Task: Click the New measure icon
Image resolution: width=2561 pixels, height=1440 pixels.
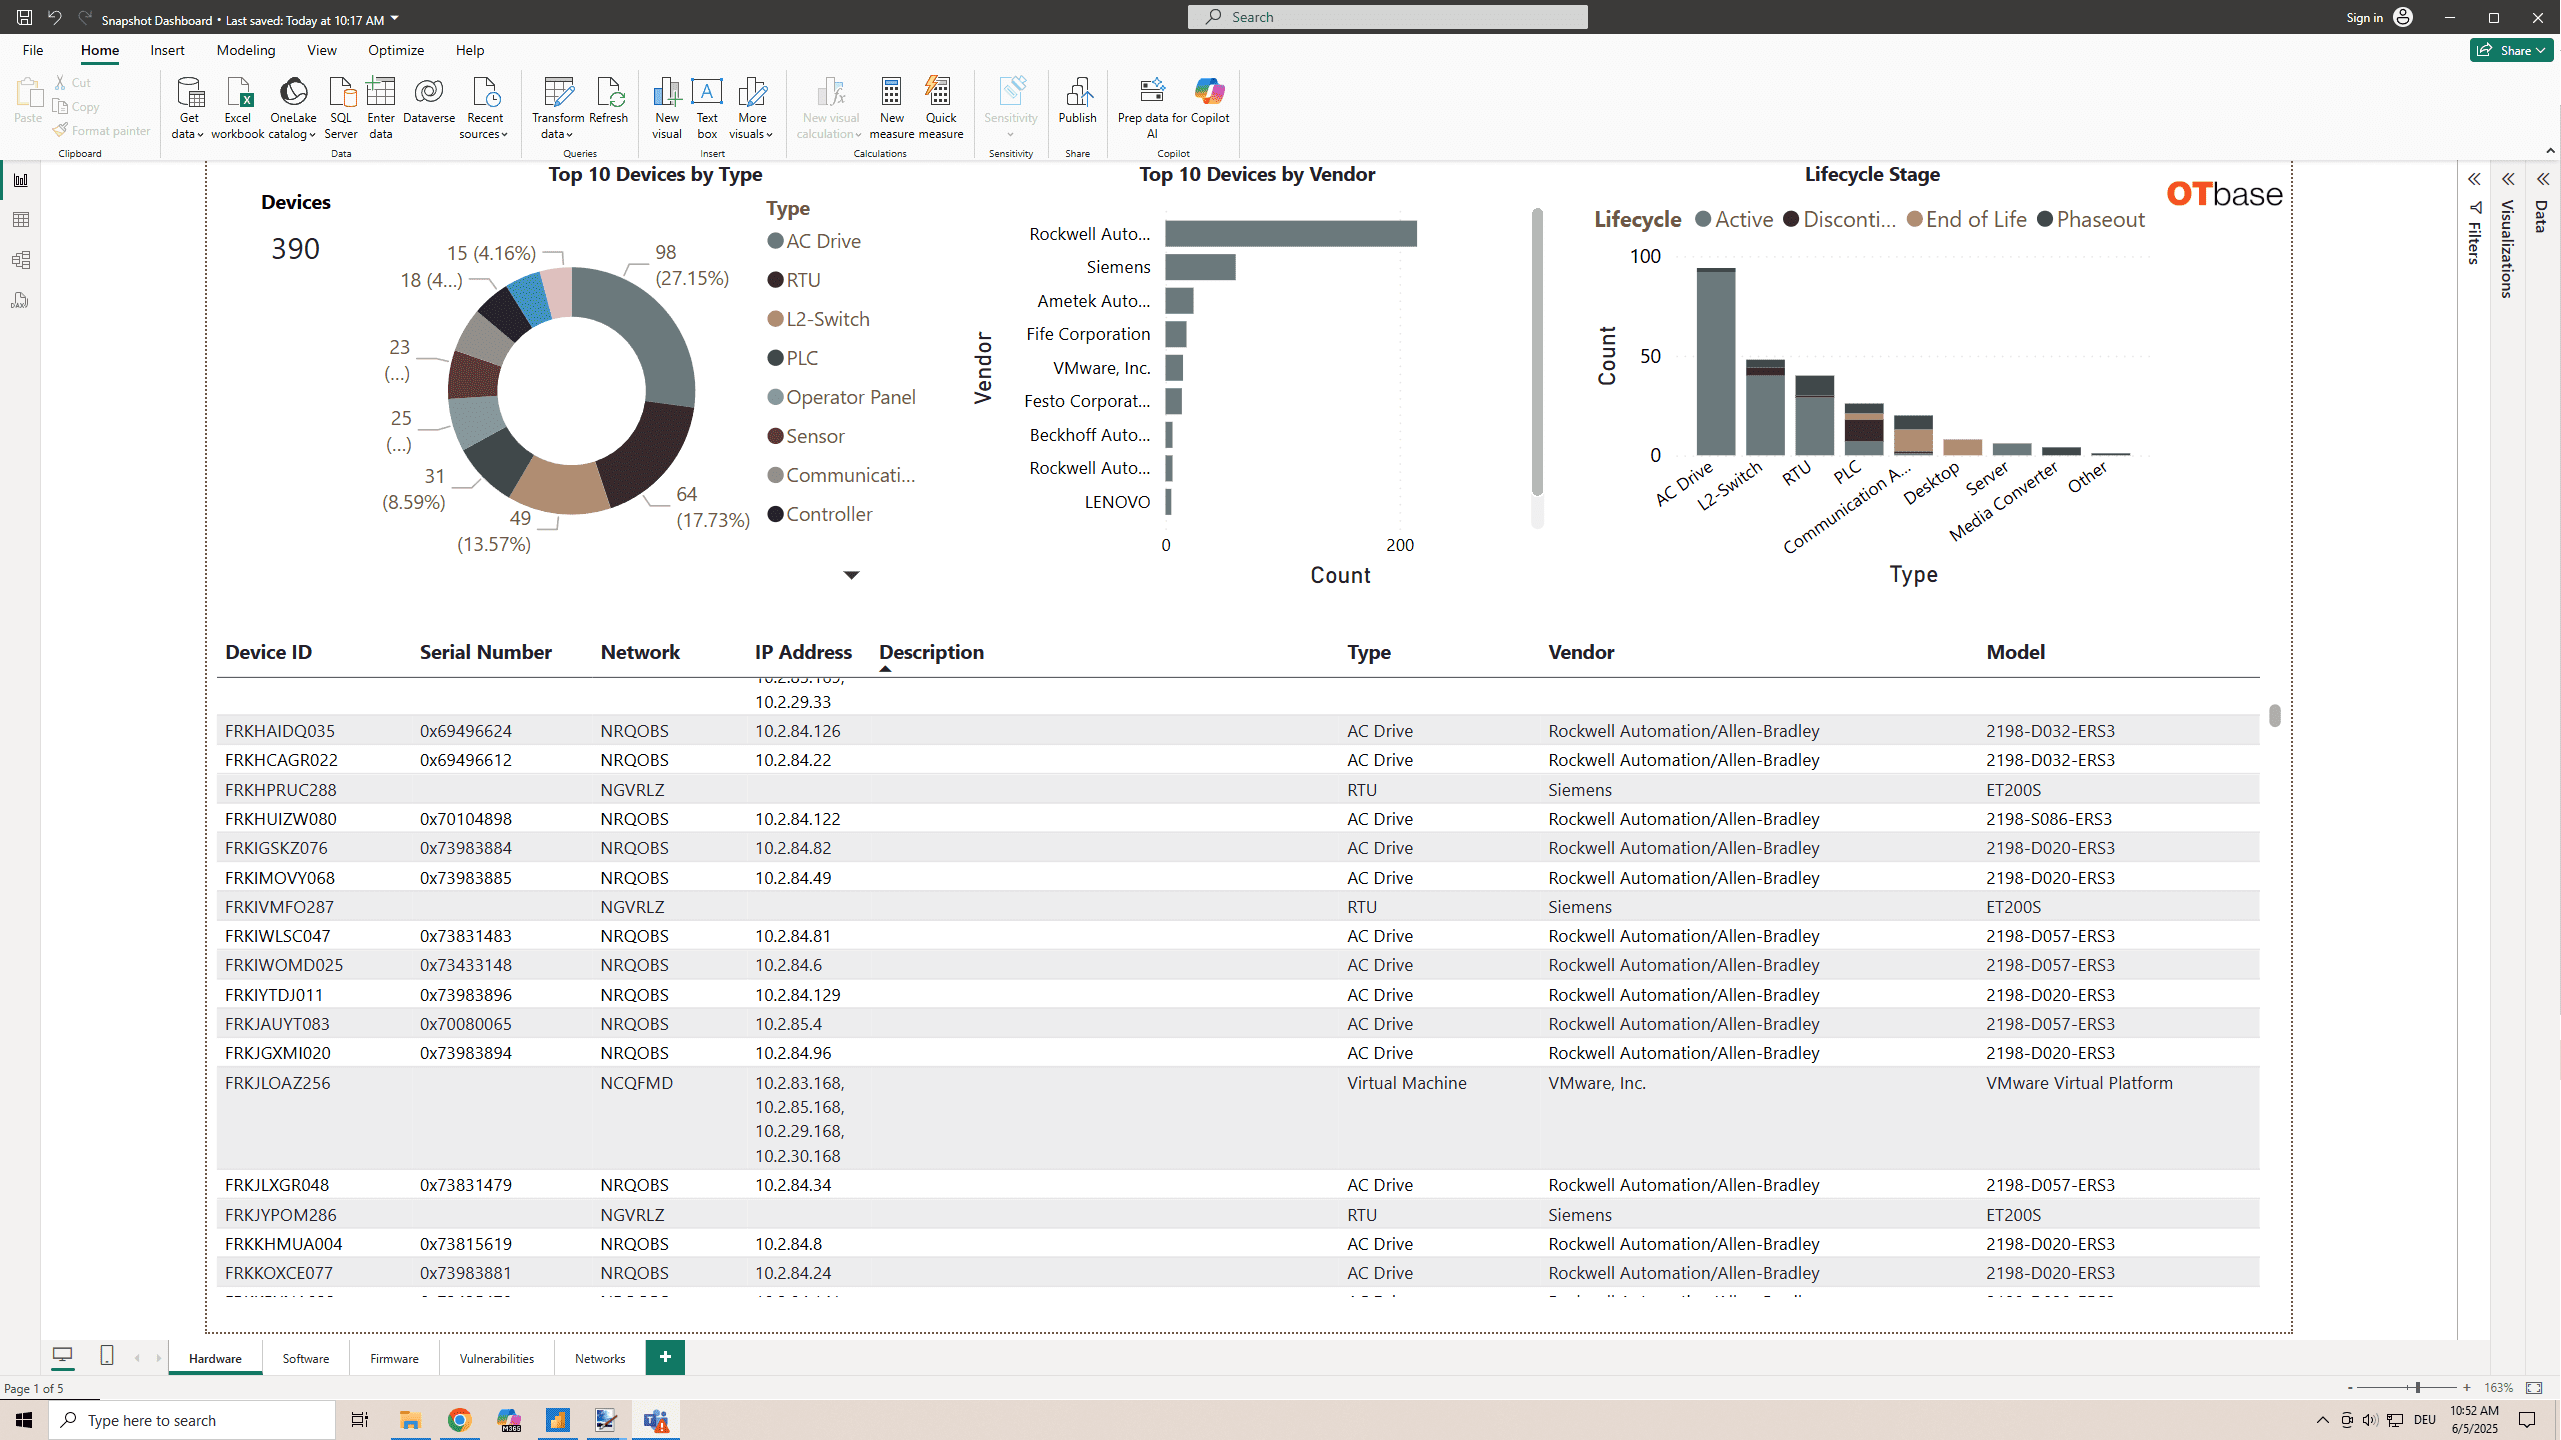Action: 892,108
